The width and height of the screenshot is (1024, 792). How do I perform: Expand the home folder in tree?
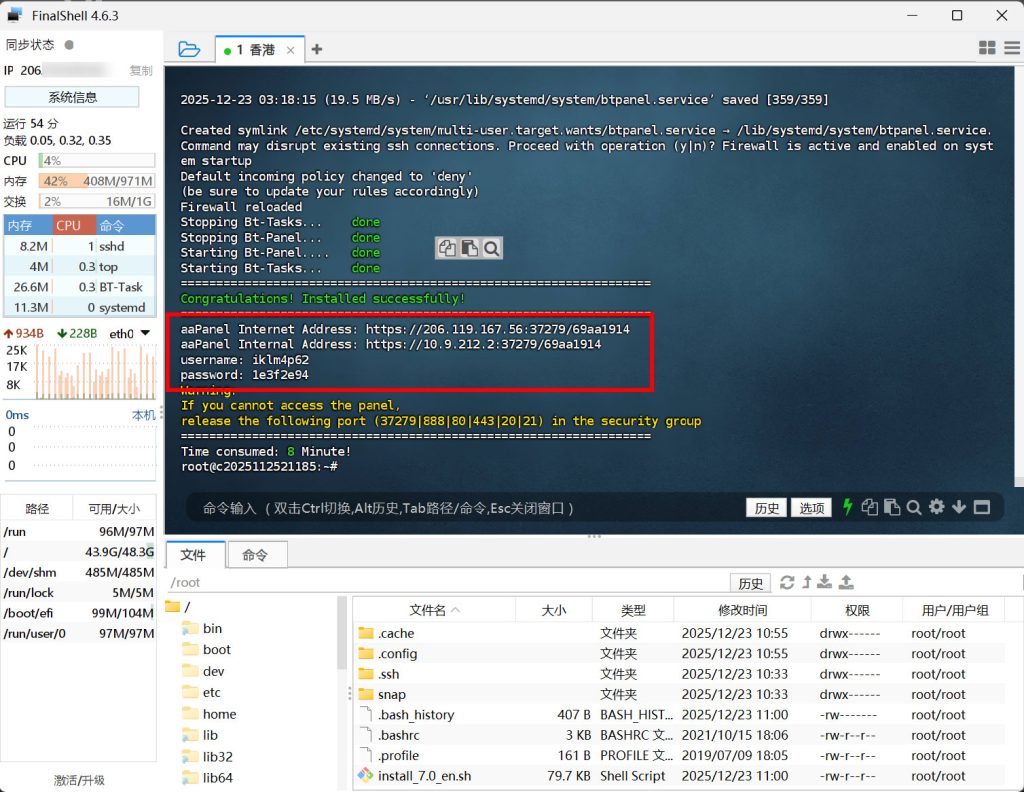(219, 714)
